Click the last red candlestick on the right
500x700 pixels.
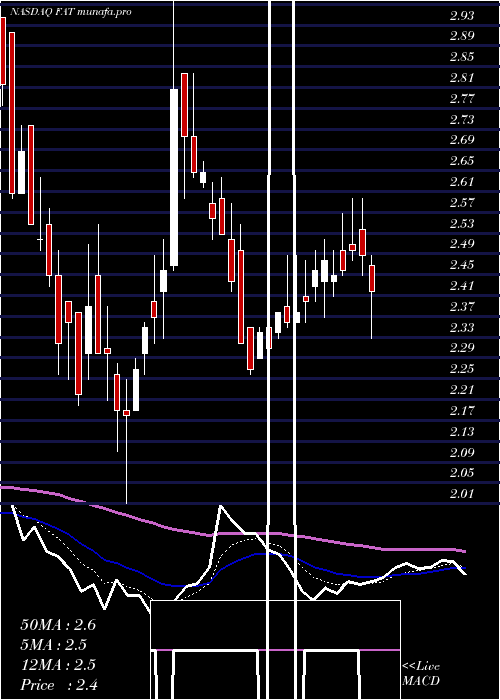[x=371, y=279]
